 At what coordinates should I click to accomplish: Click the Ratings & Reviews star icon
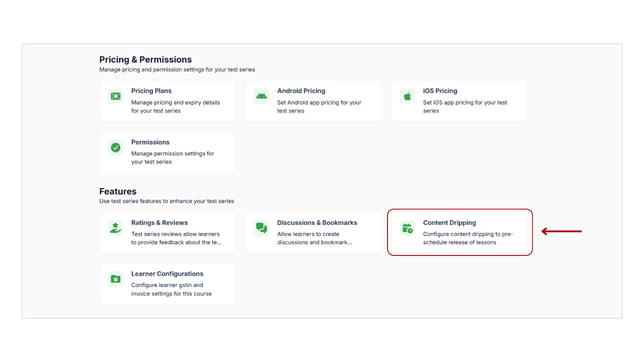[115, 228]
